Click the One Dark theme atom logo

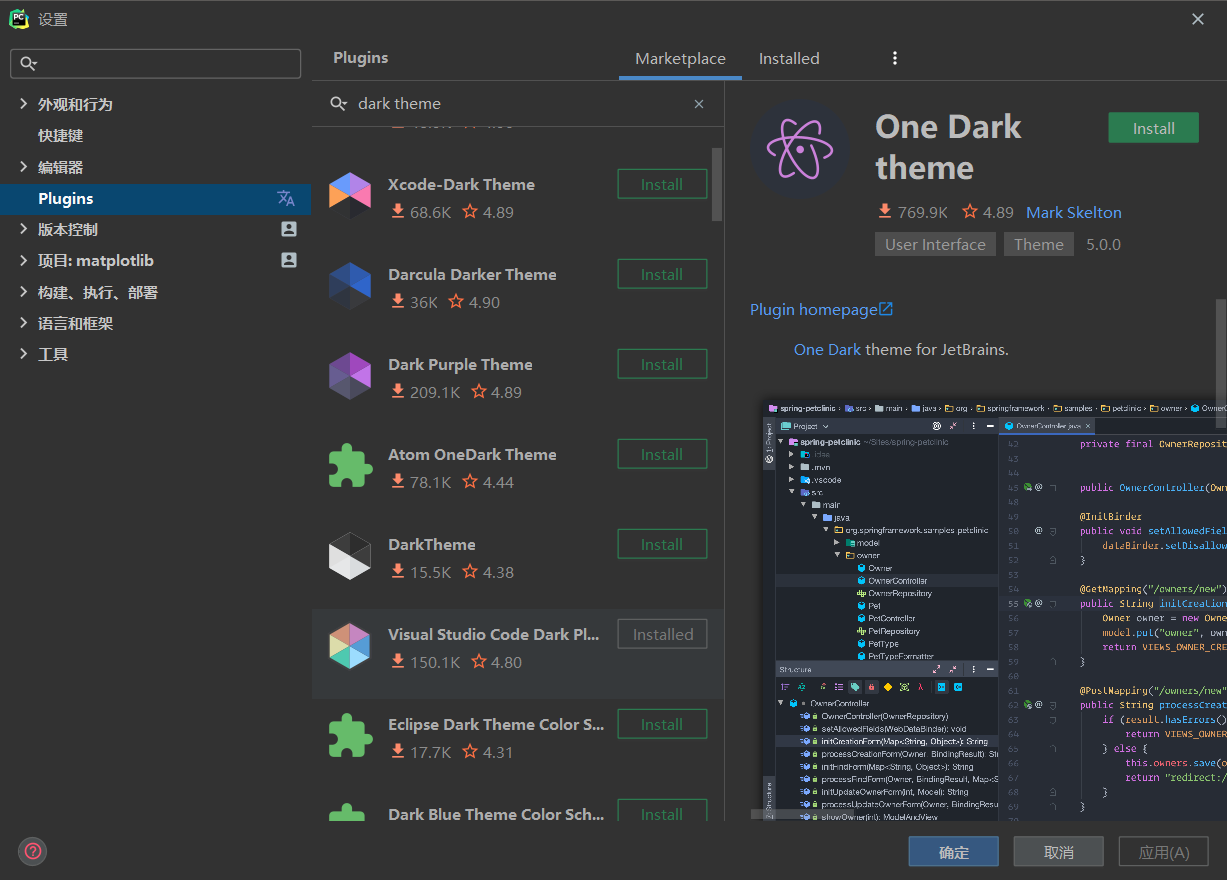801,150
